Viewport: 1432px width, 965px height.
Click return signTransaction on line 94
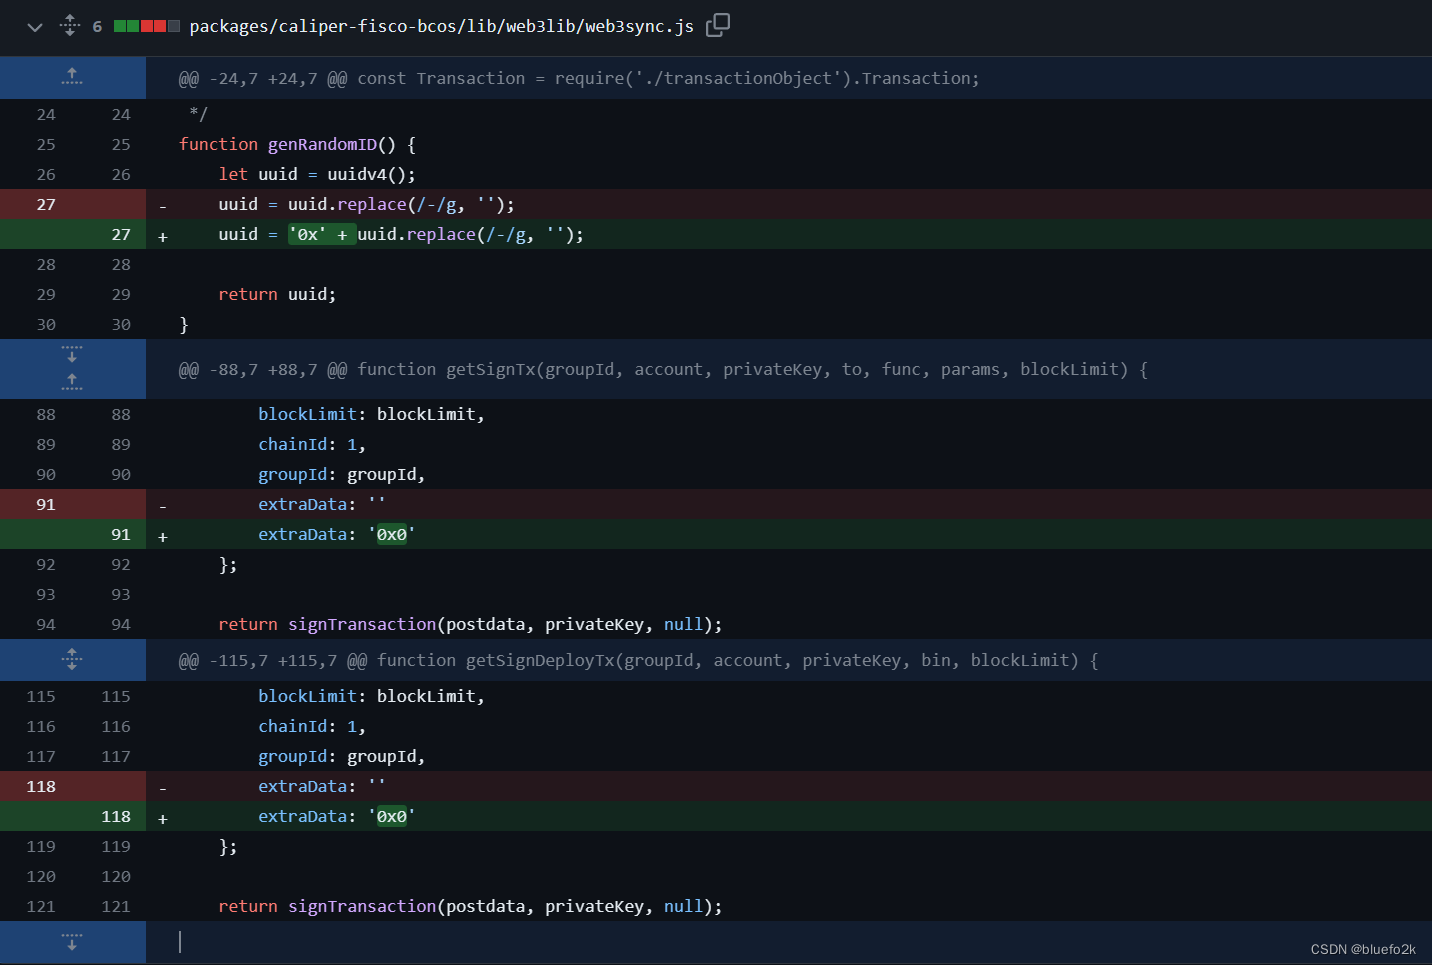pos(470,624)
